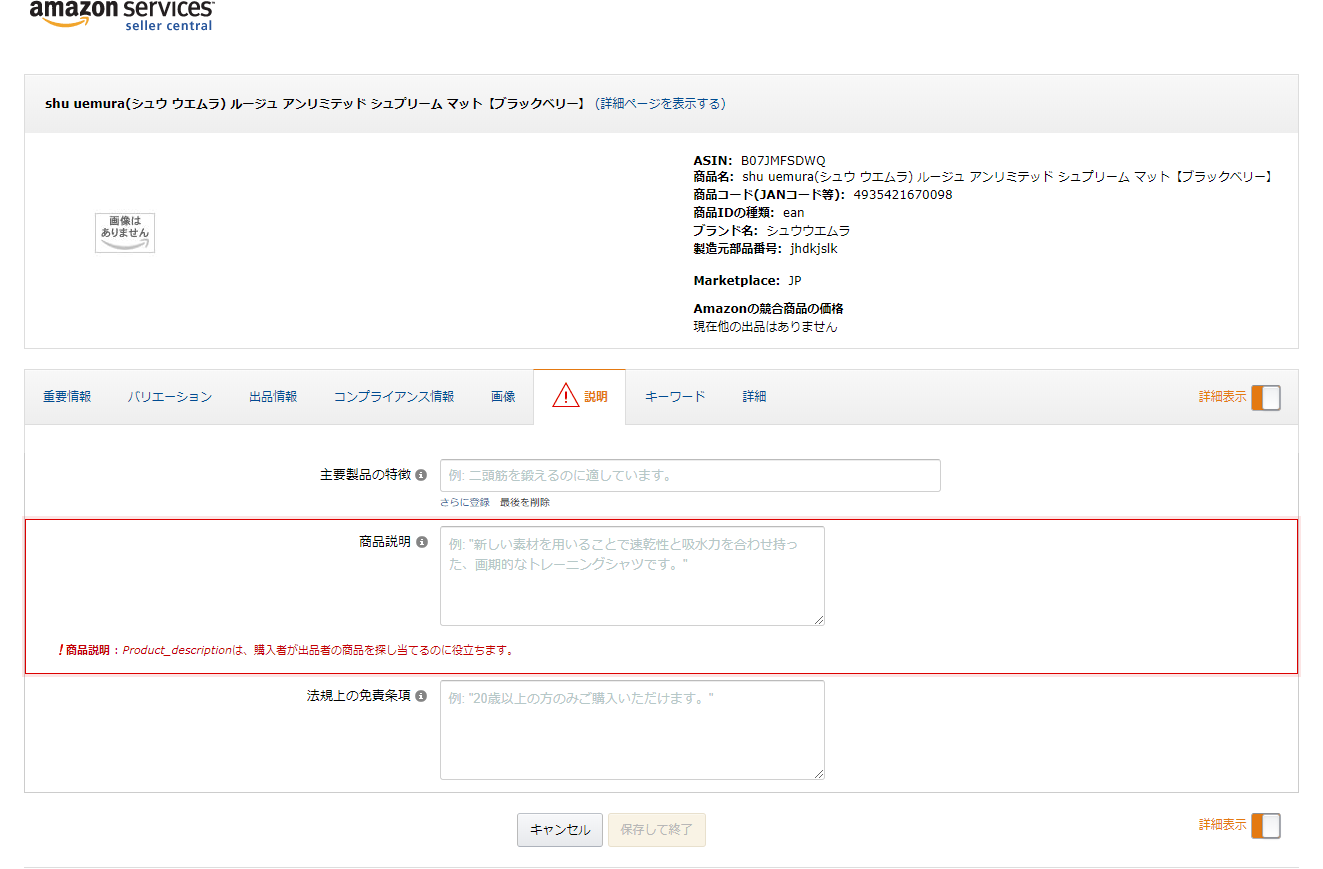Image resolution: width=1323 pixels, height=869 pixels.
Task: Click the no-image product placeholder thumbnail
Action: click(x=125, y=232)
